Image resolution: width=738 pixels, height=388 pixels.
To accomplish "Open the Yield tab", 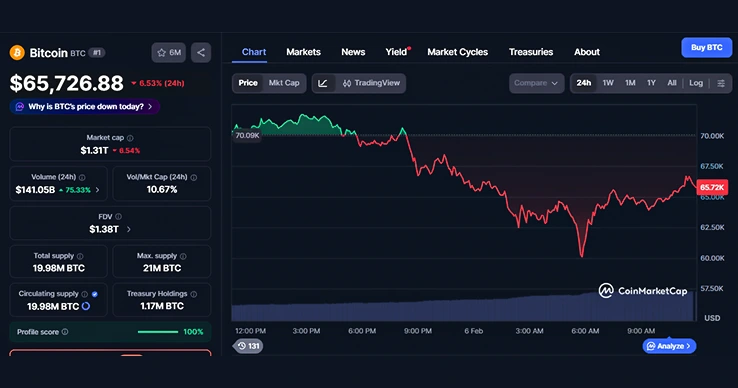I will 397,52.
